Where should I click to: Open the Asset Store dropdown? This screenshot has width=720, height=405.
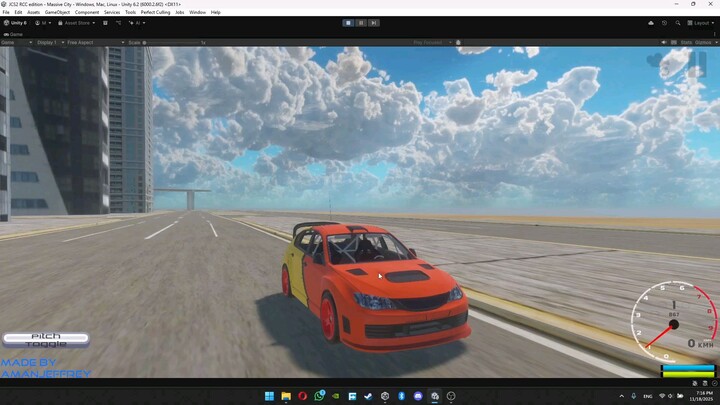tap(76, 22)
